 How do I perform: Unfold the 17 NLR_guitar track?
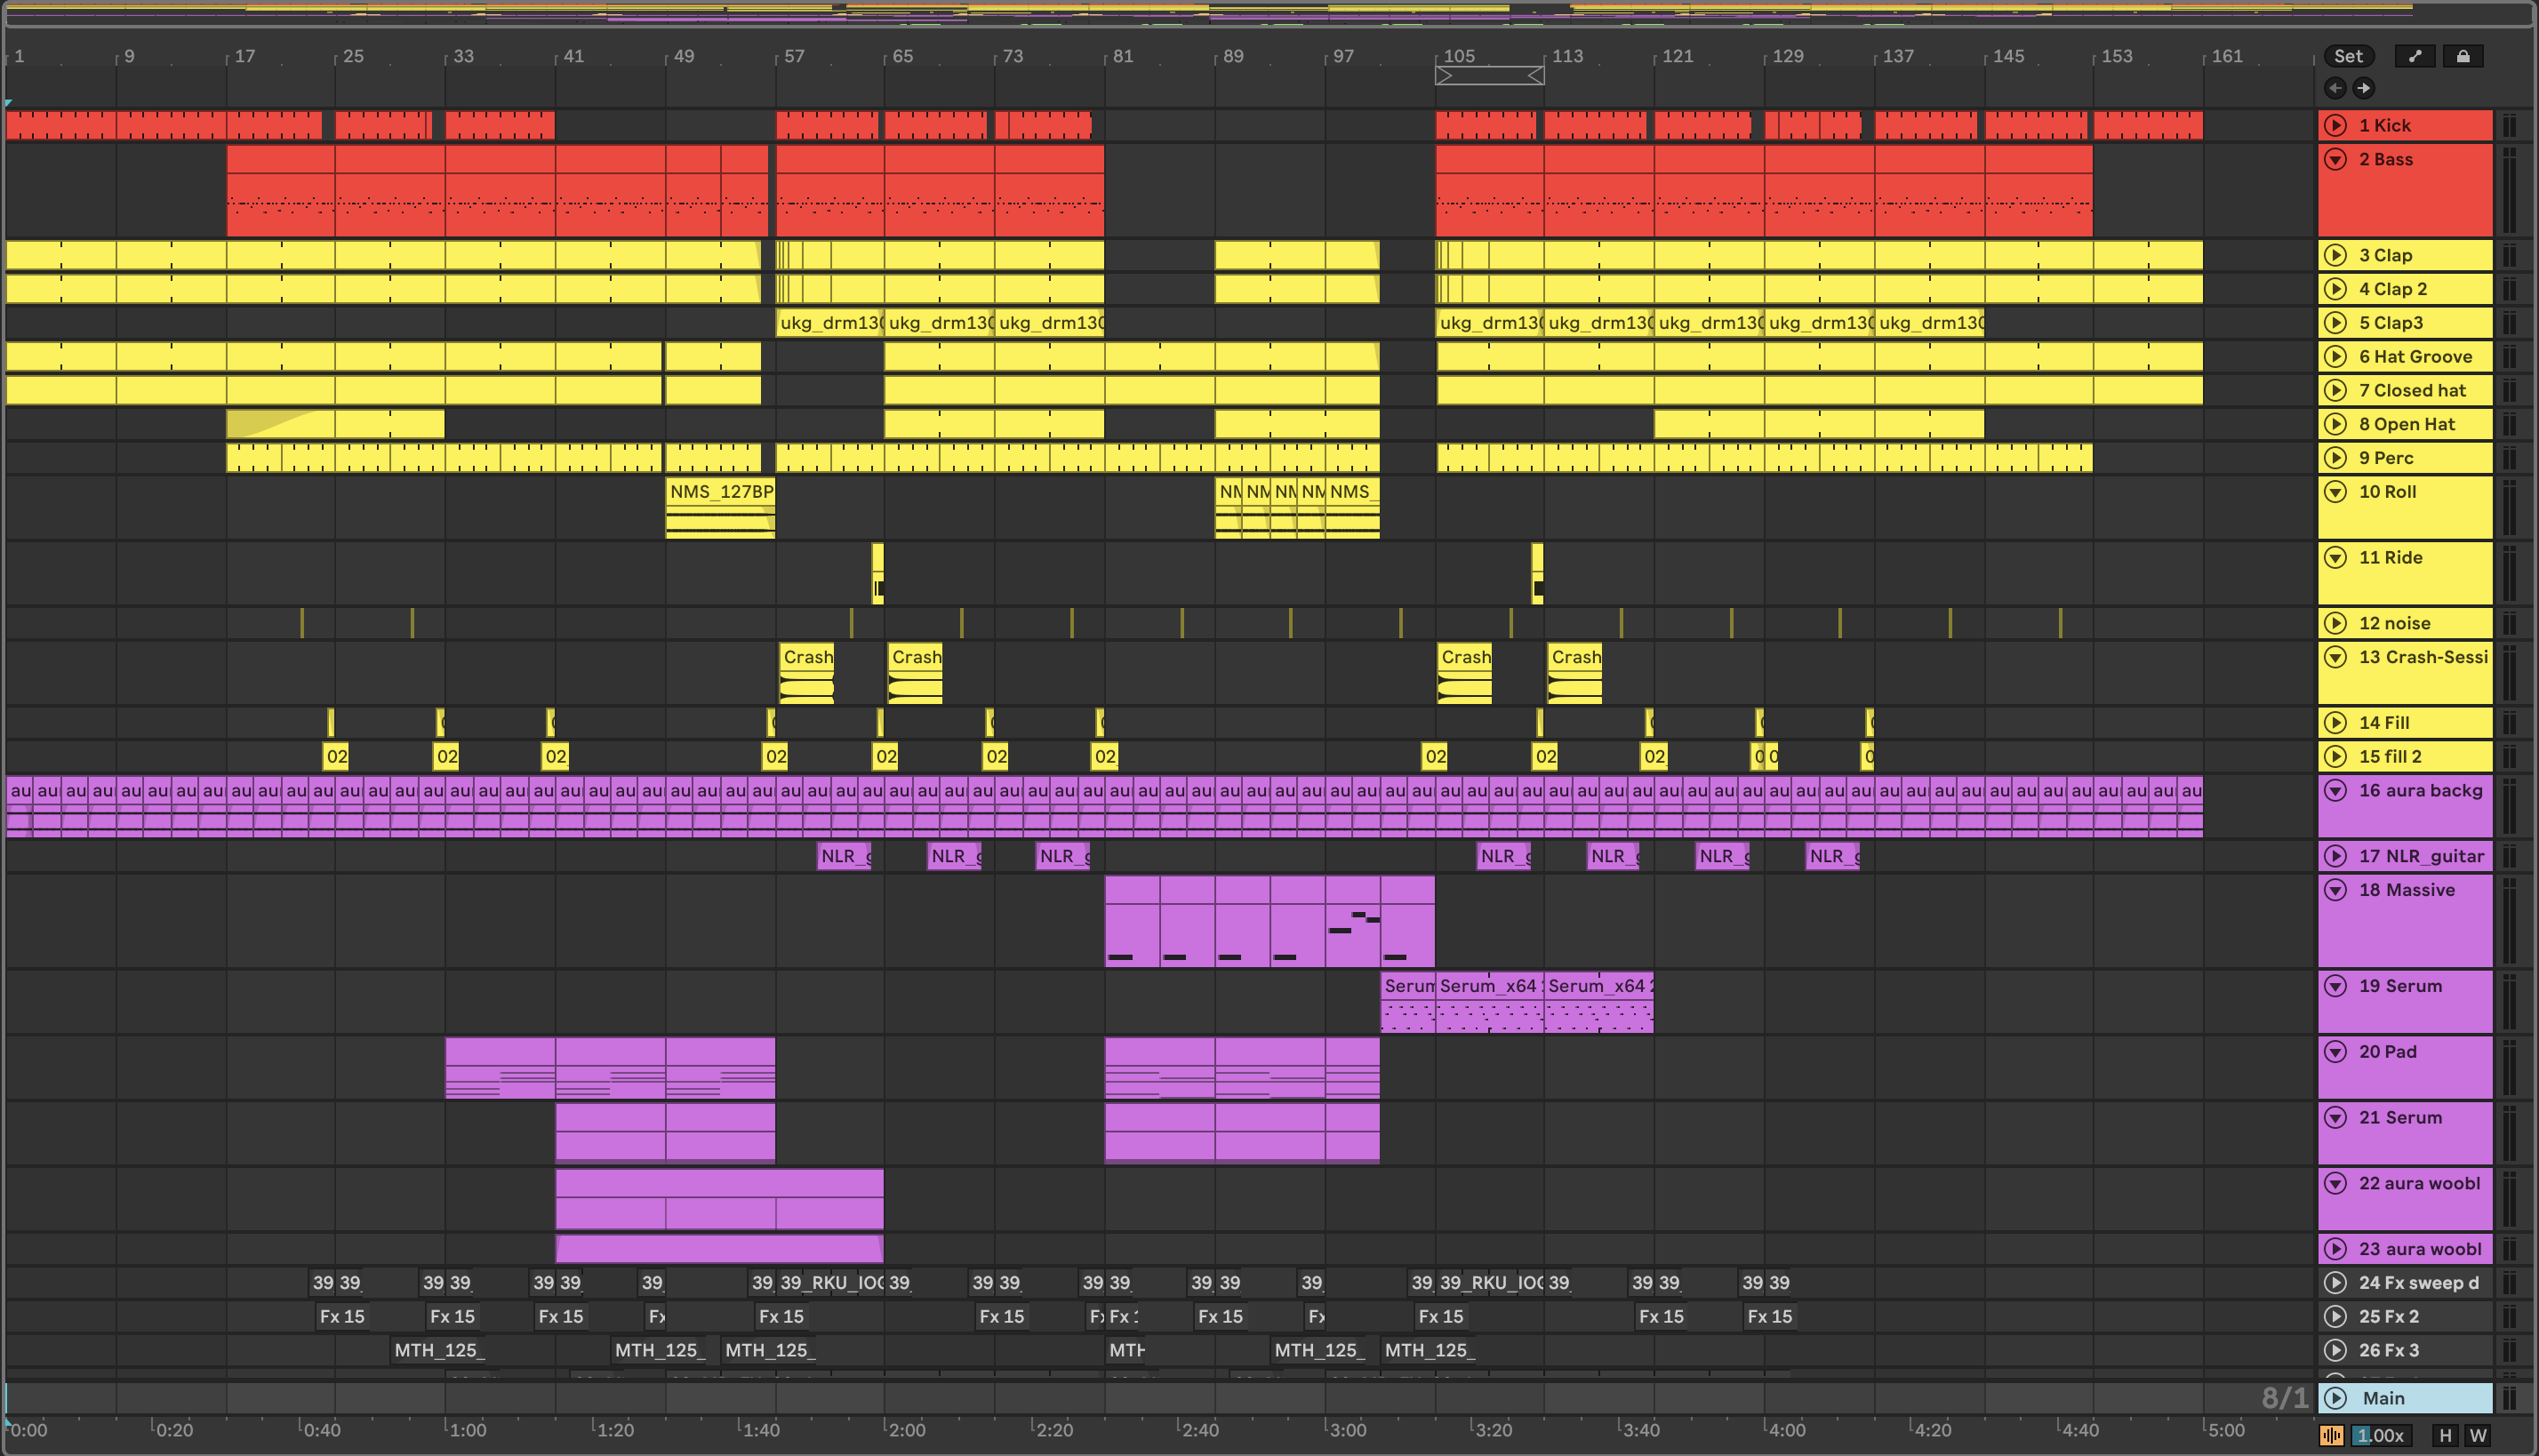coord(2336,856)
